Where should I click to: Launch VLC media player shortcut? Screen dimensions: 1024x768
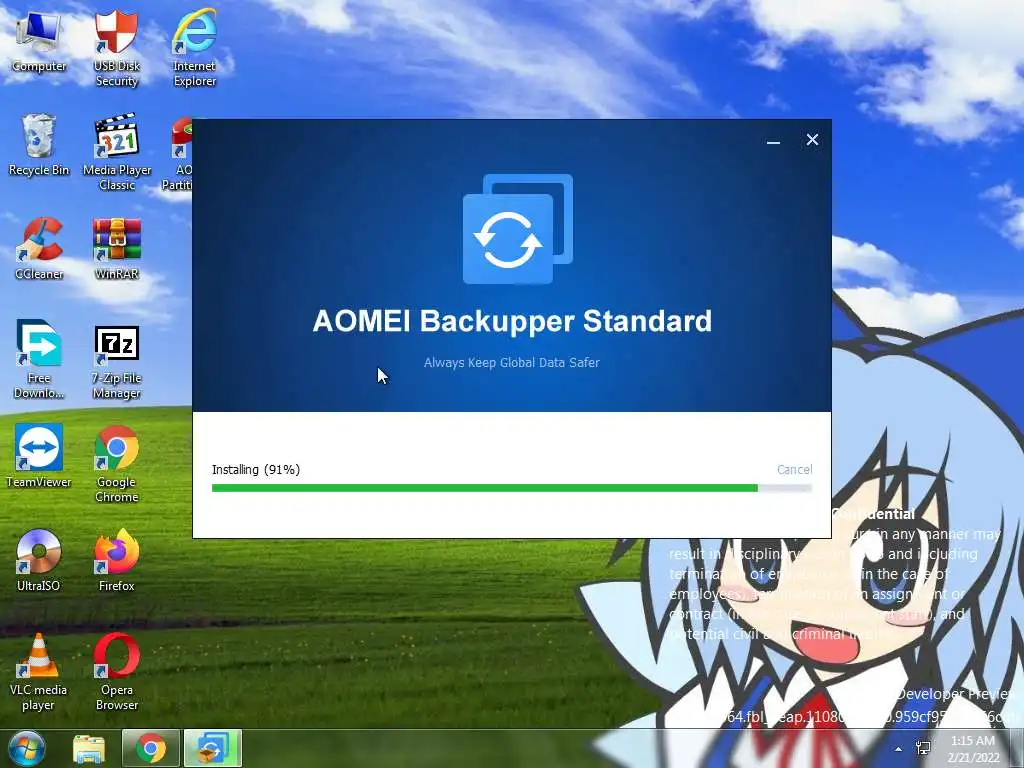(39, 672)
